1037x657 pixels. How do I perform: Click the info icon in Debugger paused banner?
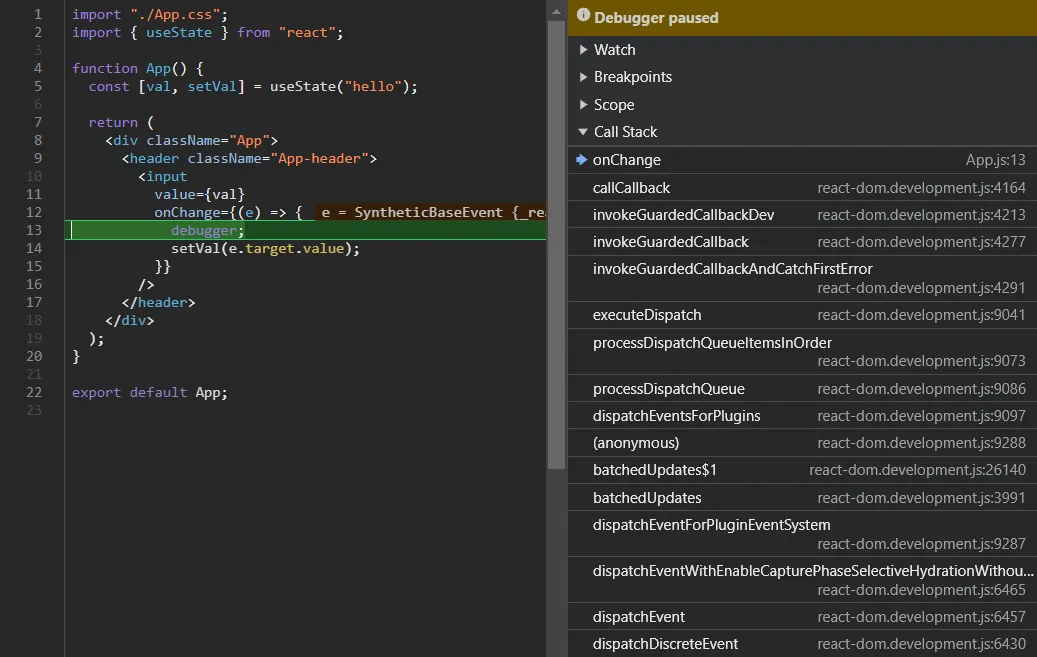point(583,17)
